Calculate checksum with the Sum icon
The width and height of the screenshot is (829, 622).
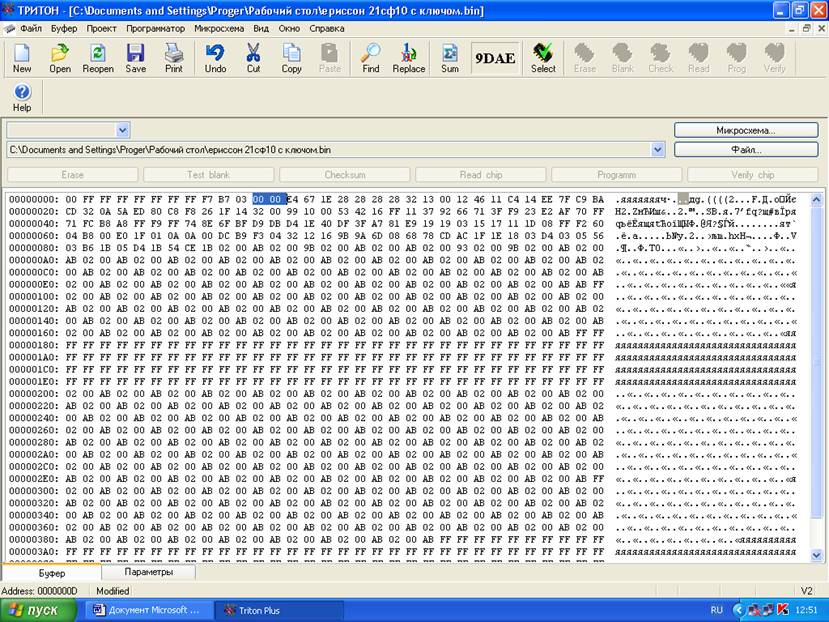tap(450, 58)
